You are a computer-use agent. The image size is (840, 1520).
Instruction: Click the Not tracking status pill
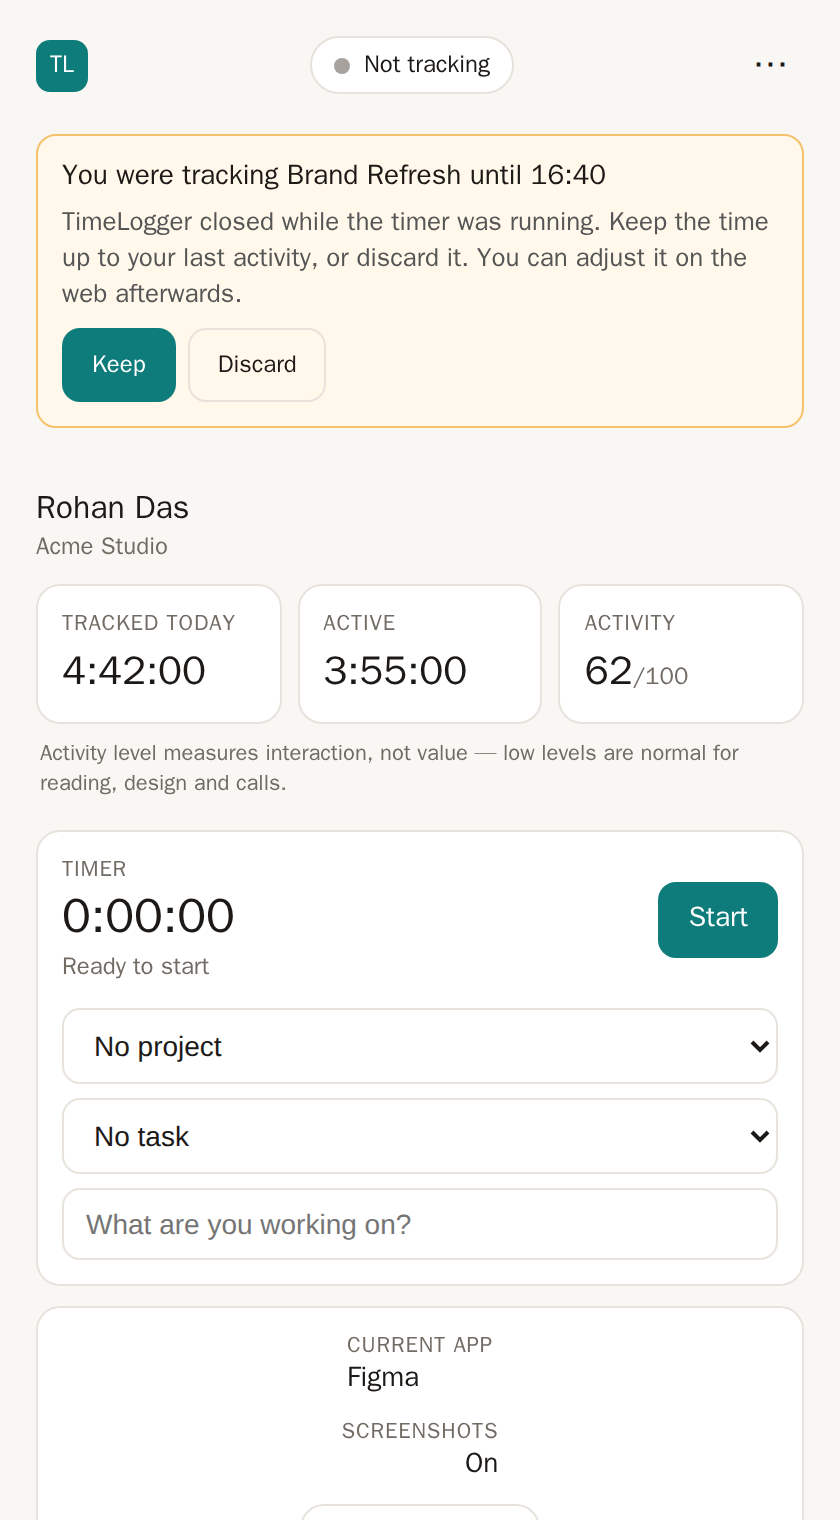pyautogui.click(x=412, y=65)
